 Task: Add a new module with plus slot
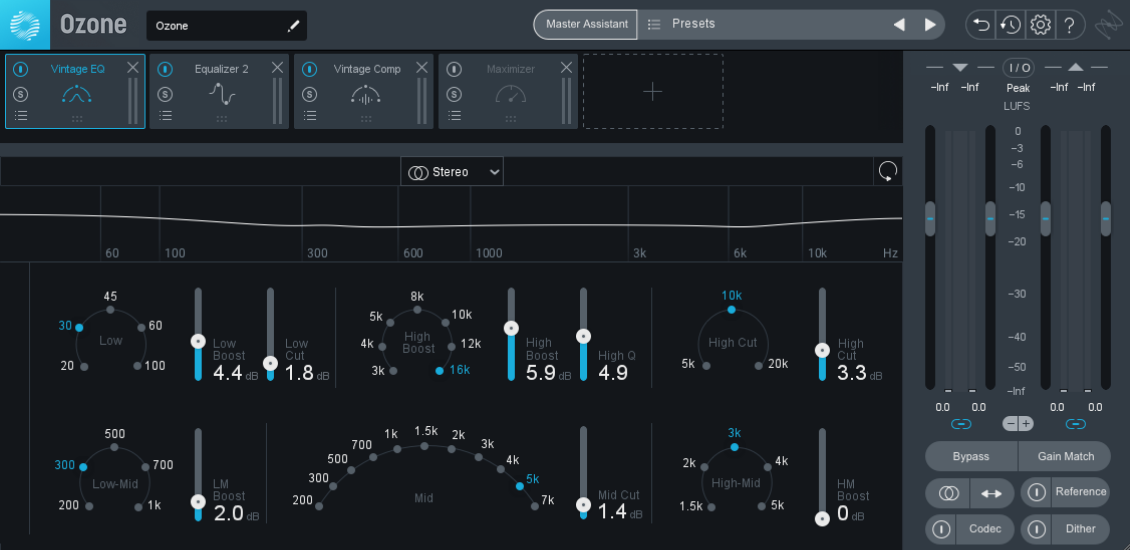pos(653,92)
